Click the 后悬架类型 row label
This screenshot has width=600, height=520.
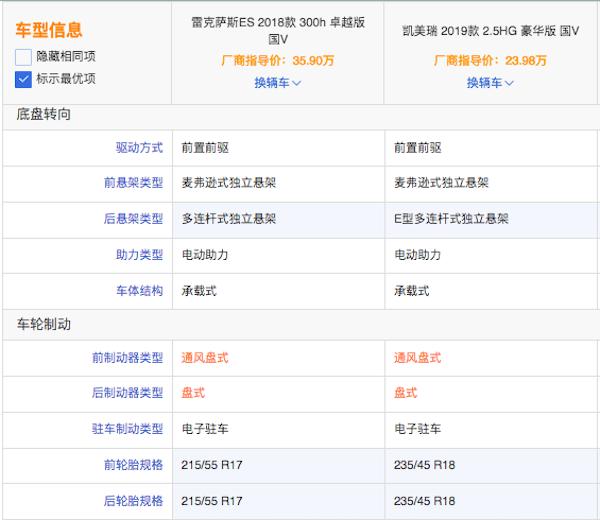[133, 219]
